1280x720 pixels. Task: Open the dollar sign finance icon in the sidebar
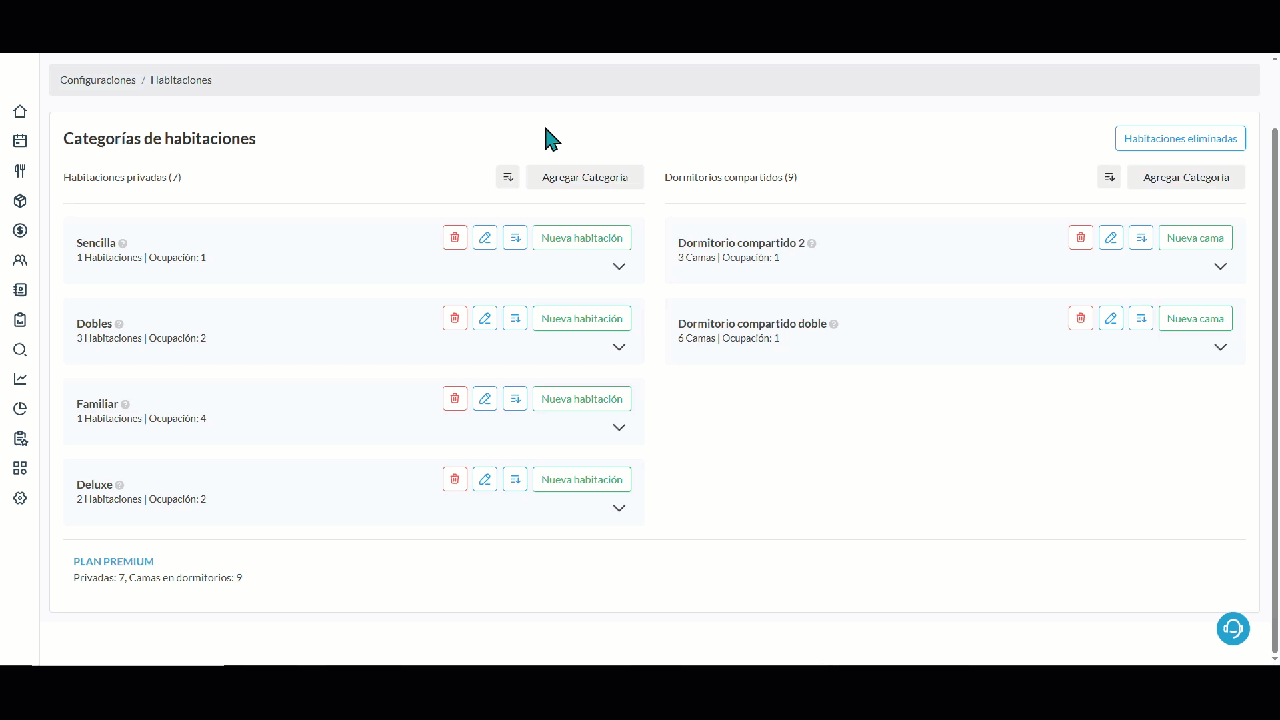[x=20, y=230]
